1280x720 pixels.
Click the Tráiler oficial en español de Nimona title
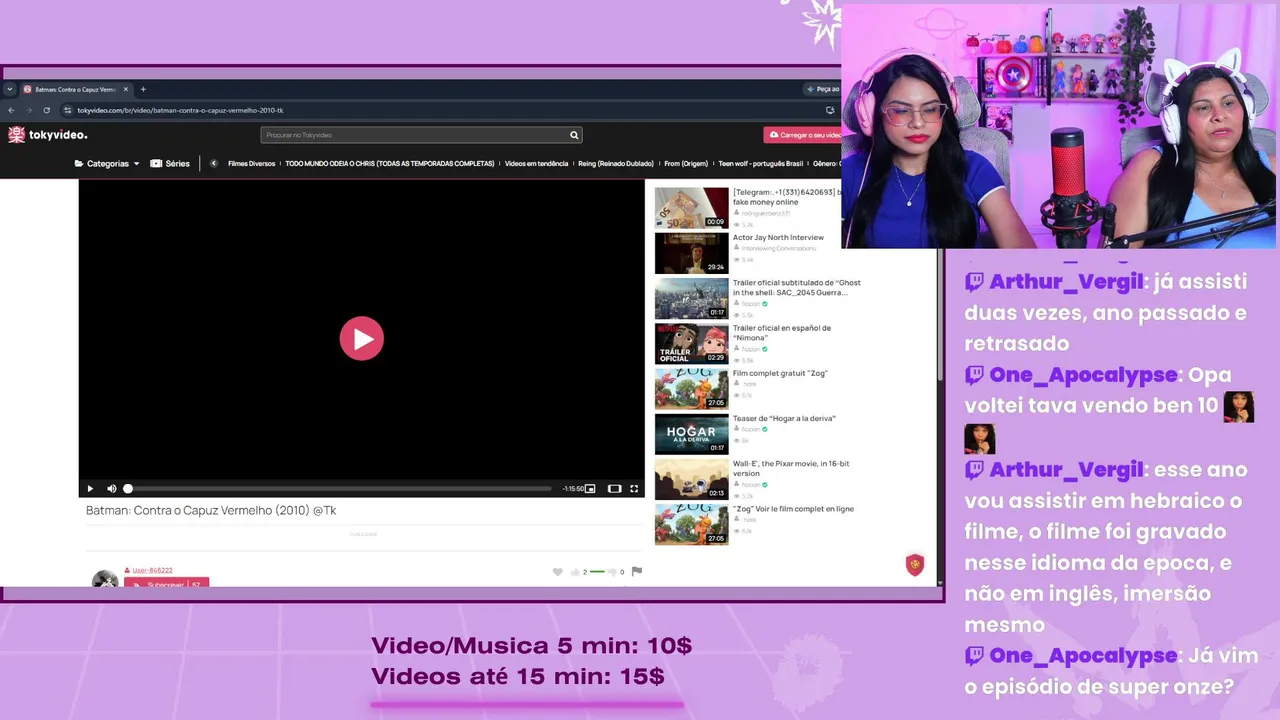tap(782, 333)
